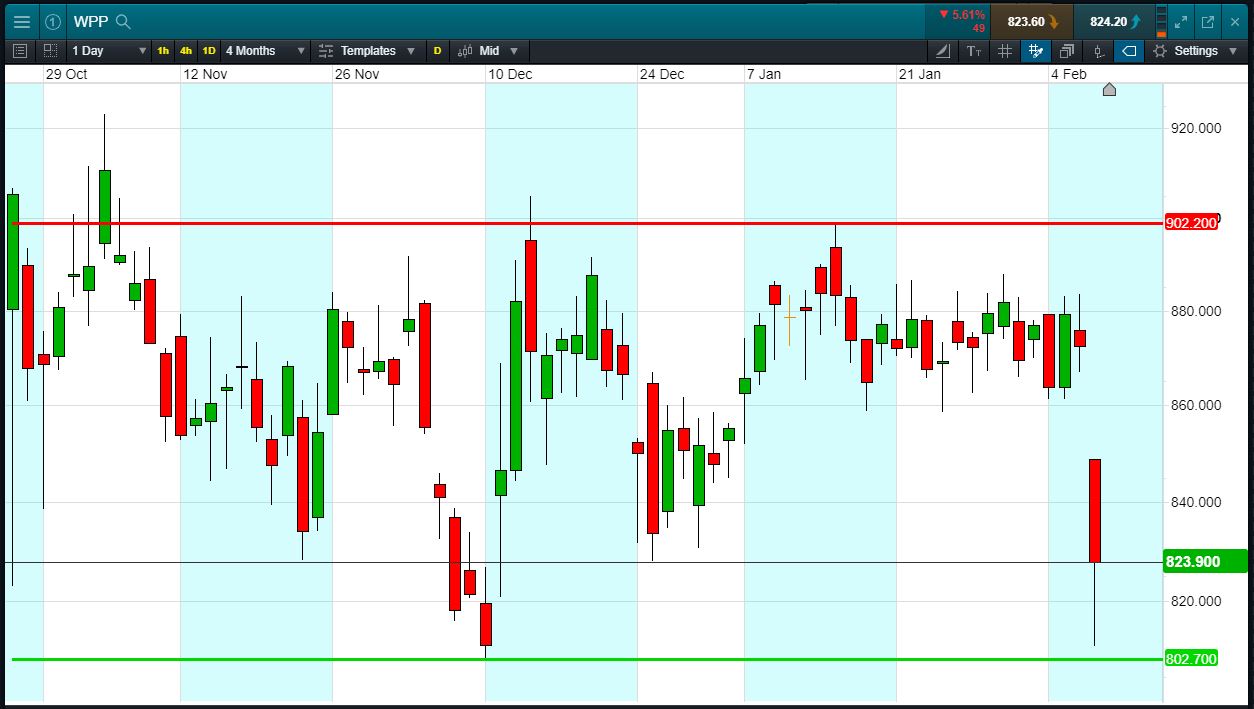Select the text annotation tool
The width and height of the screenshot is (1254, 709).
click(x=974, y=50)
